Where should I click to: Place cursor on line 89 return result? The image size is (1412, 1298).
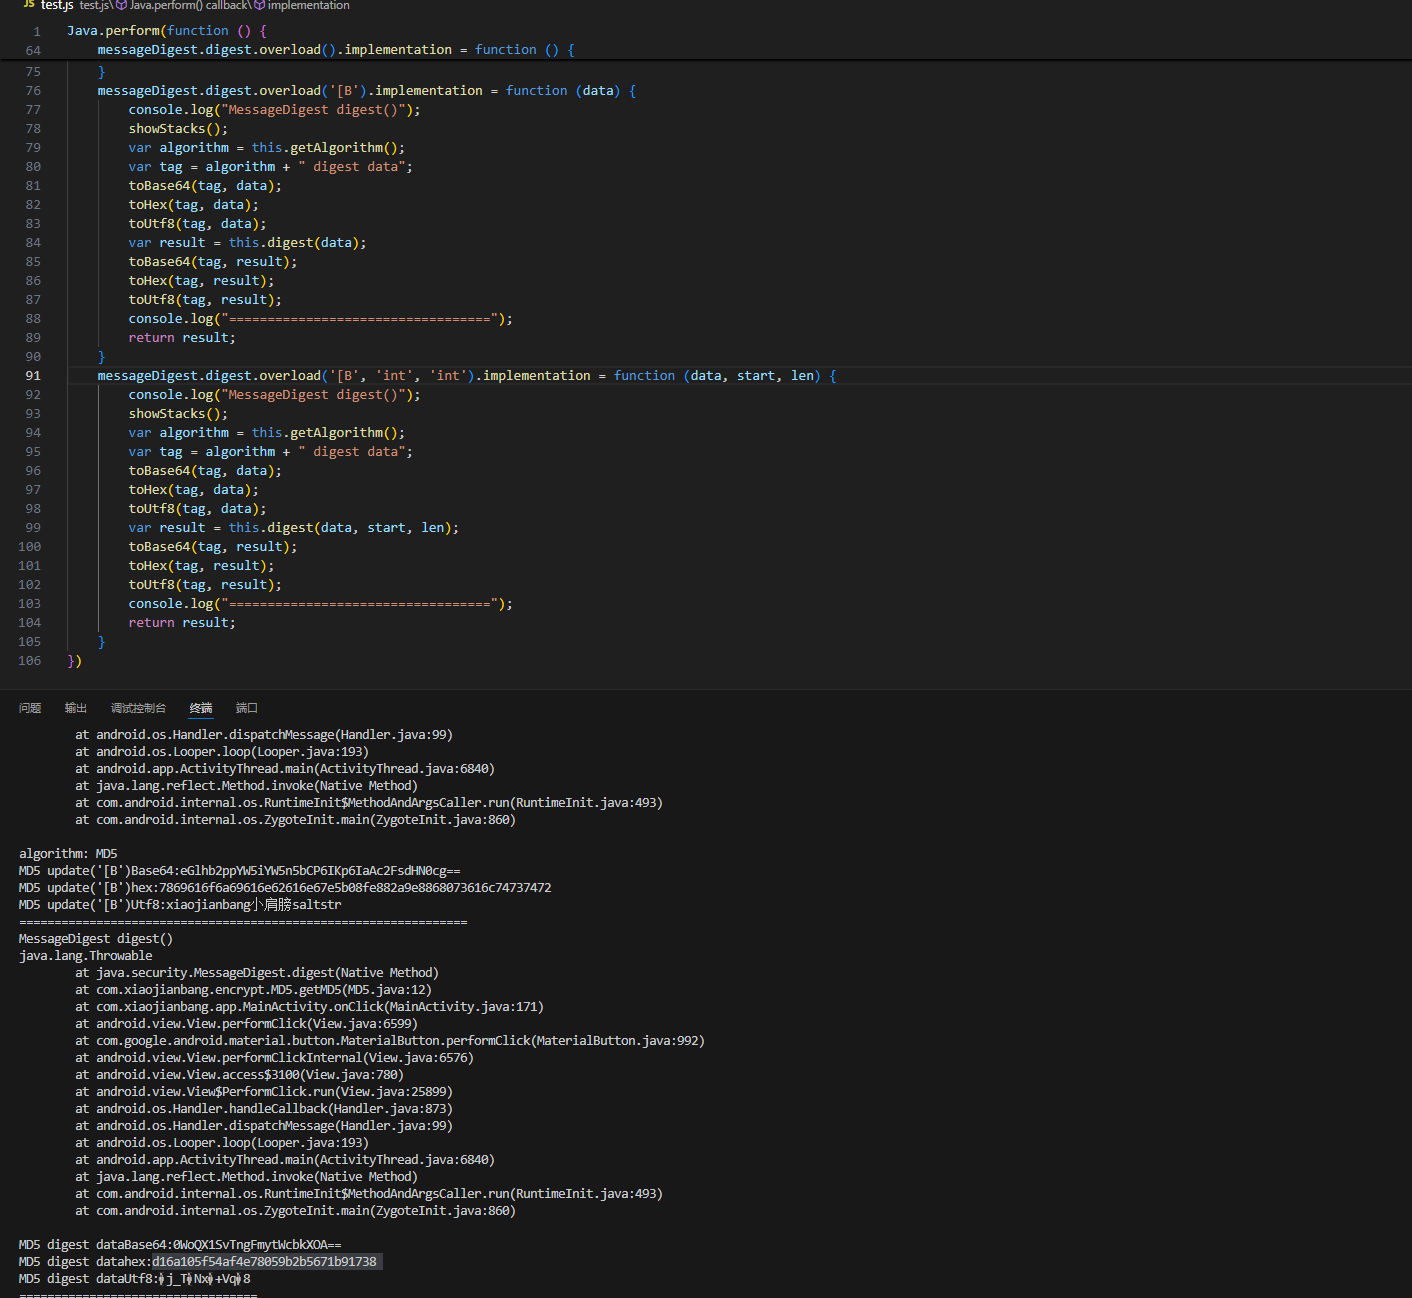181,338
